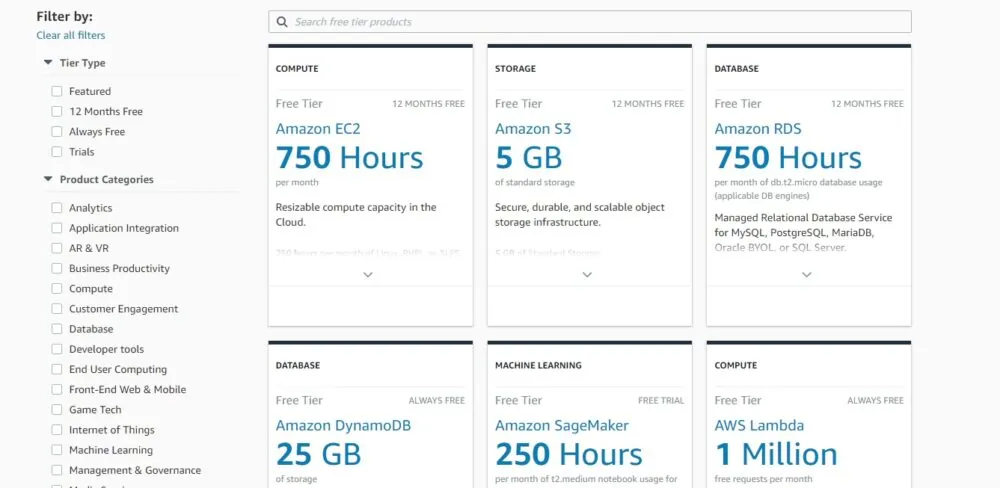Image resolution: width=1000 pixels, height=488 pixels.
Task: Click 25 GB on DynamoDB card
Action: coord(318,454)
